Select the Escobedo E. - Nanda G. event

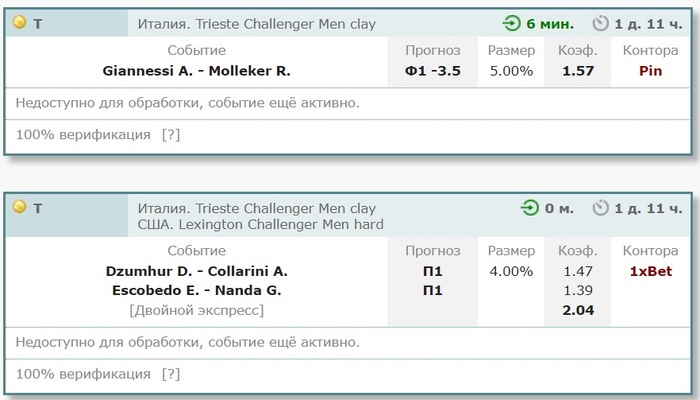[196, 291]
